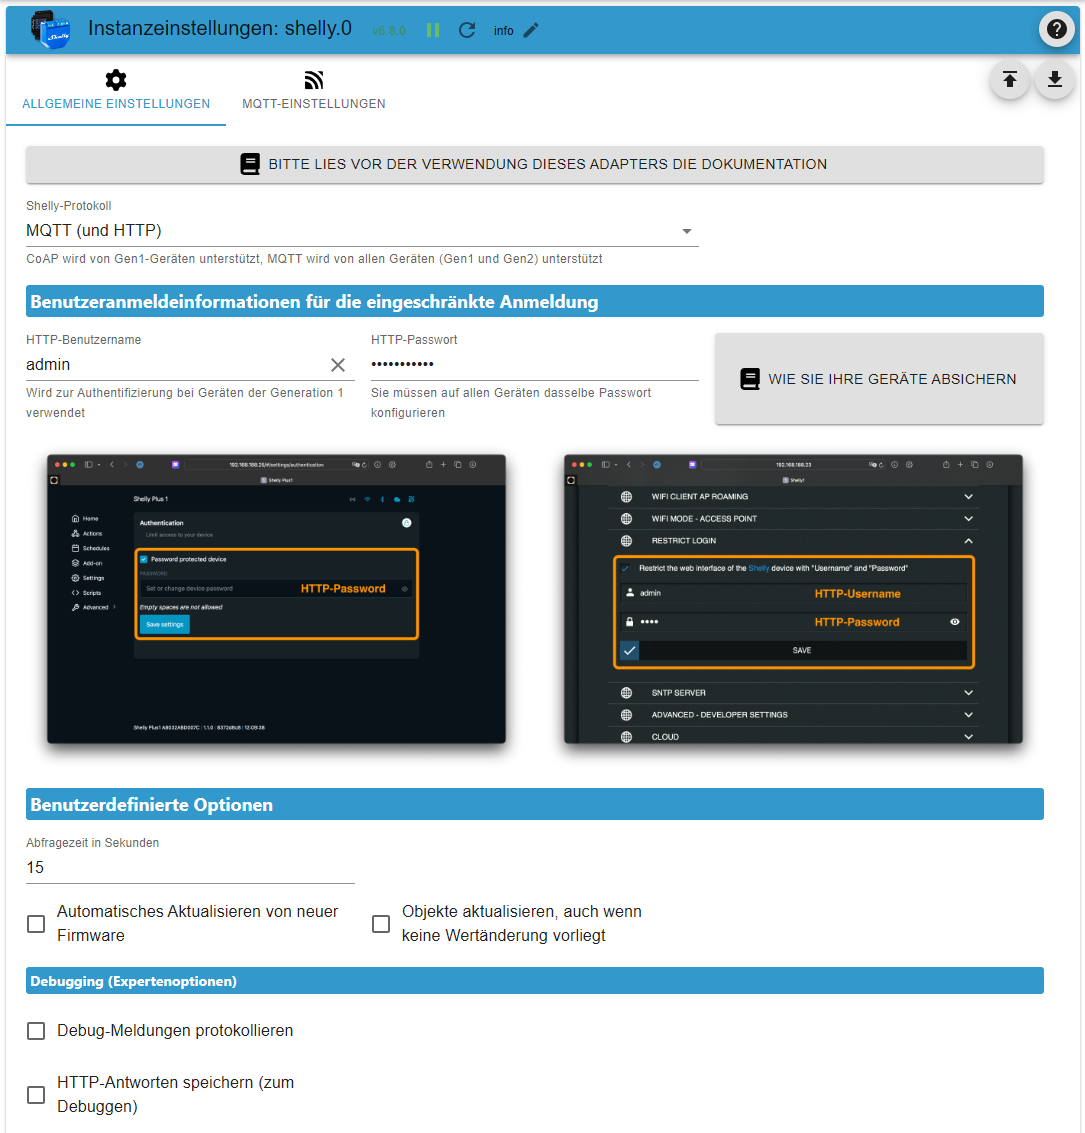Switch to MQTT-Einstellungen tab
Image resolution: width=1085 pixels, height=1133 pixels.
pyautogui.click(x=314, y=91)
